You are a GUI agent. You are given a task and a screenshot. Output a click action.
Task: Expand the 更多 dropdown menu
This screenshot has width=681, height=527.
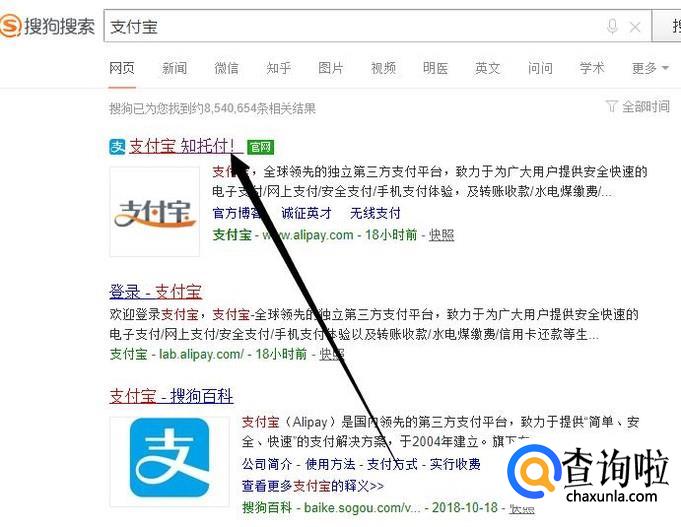[650, 68]
